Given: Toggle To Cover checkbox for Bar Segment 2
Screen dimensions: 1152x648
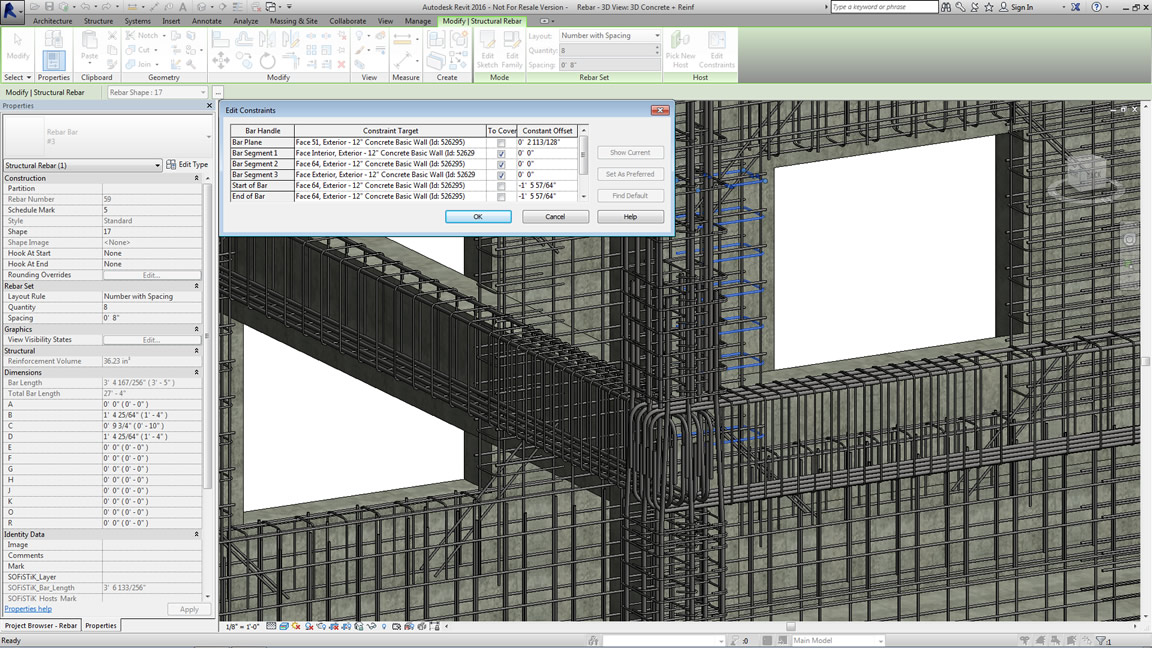Looking at the screenshot, I should click(501, 165).
